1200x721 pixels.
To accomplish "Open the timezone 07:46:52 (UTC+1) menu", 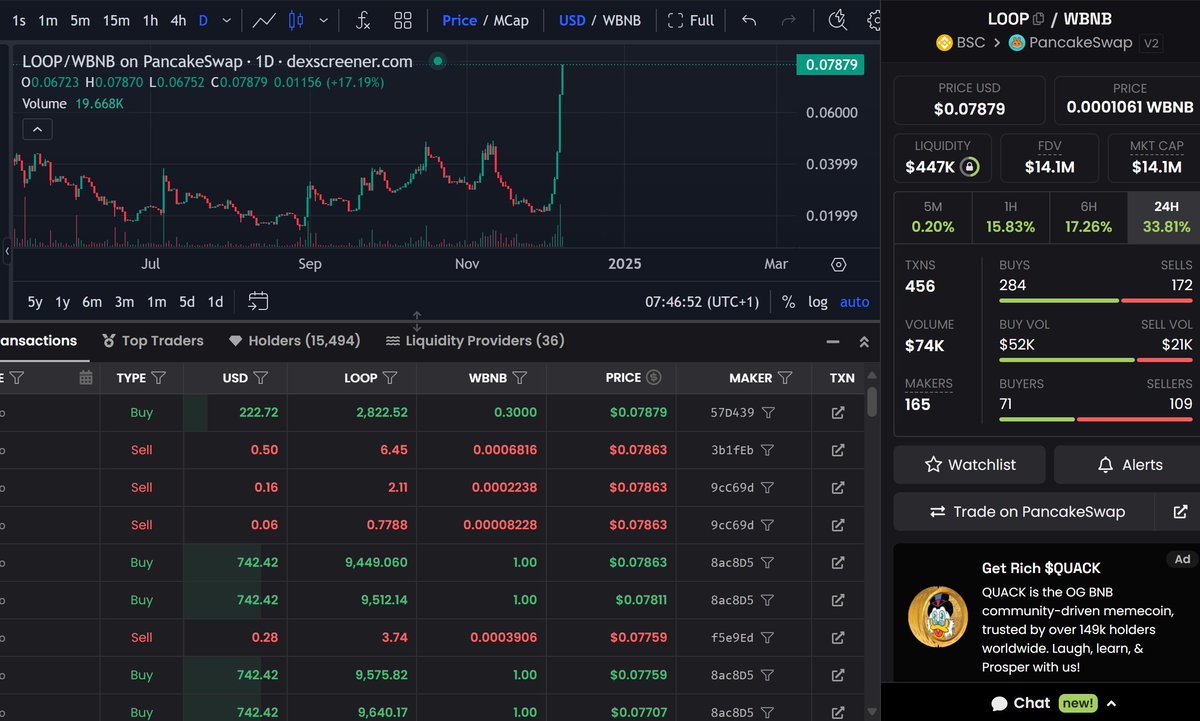I will [x=702, y=302].
